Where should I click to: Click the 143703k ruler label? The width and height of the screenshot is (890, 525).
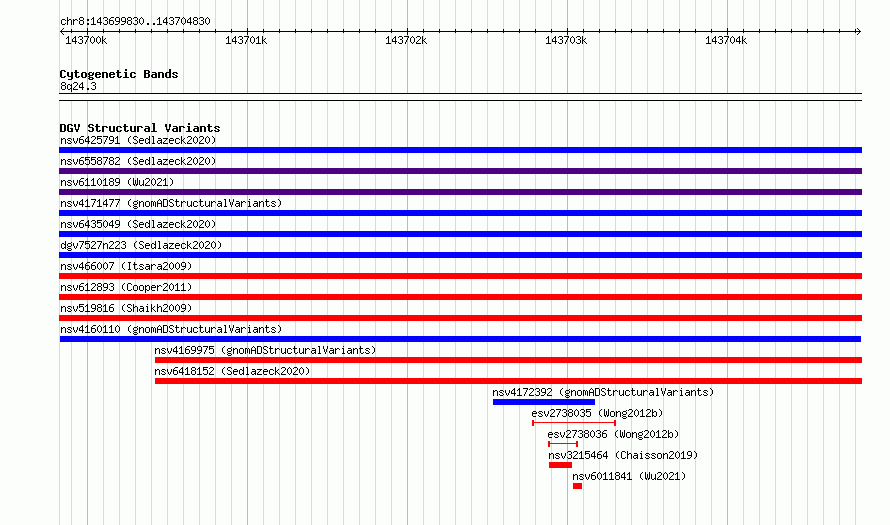[x=566, y=40]
